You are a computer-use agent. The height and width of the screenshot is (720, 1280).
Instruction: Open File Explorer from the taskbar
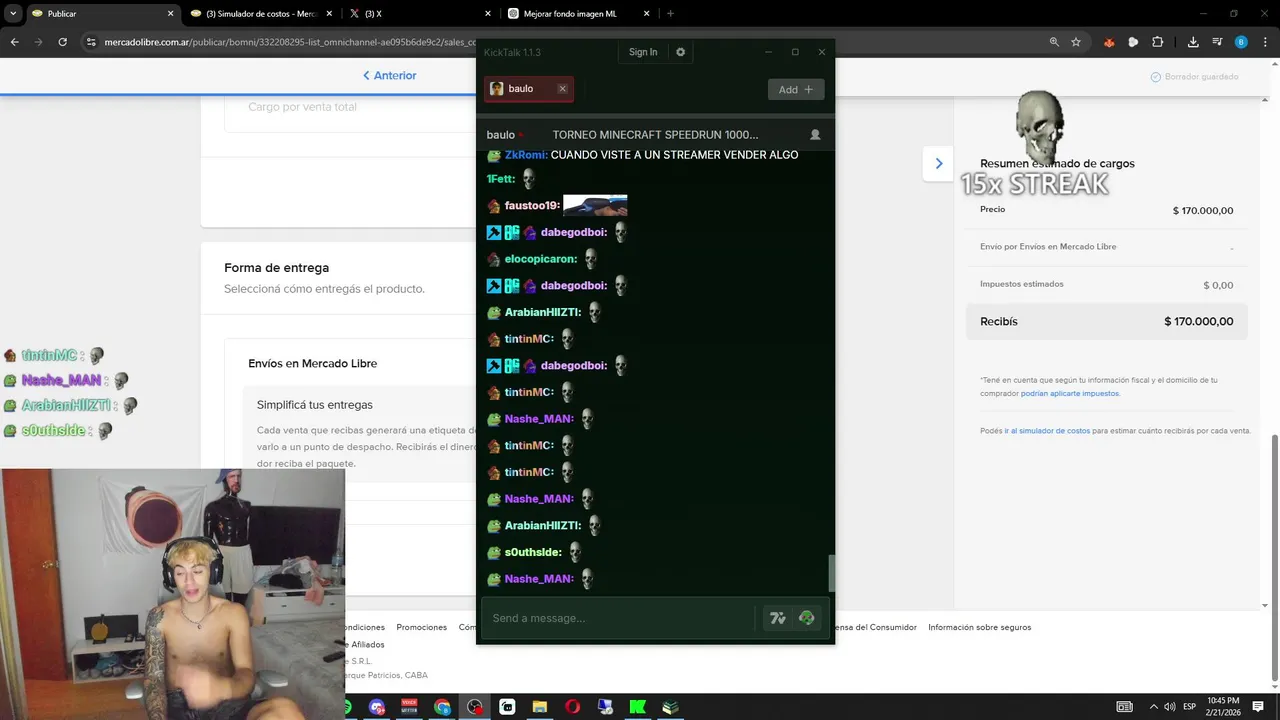coord(540,707)
